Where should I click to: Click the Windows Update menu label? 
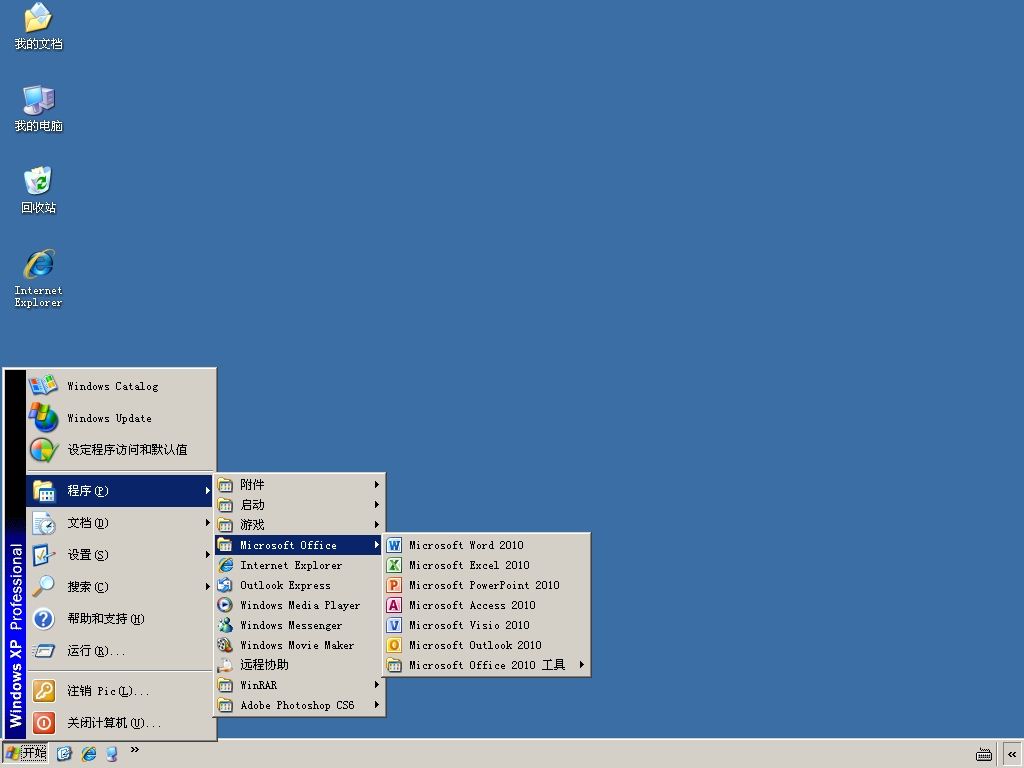110,418
